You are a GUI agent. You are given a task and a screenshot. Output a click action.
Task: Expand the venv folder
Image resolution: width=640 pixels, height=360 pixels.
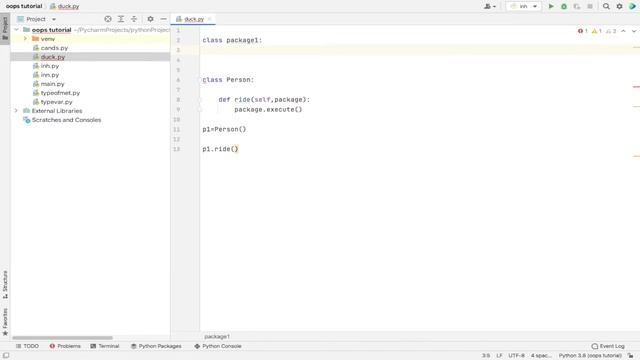[x=25, y=39]
